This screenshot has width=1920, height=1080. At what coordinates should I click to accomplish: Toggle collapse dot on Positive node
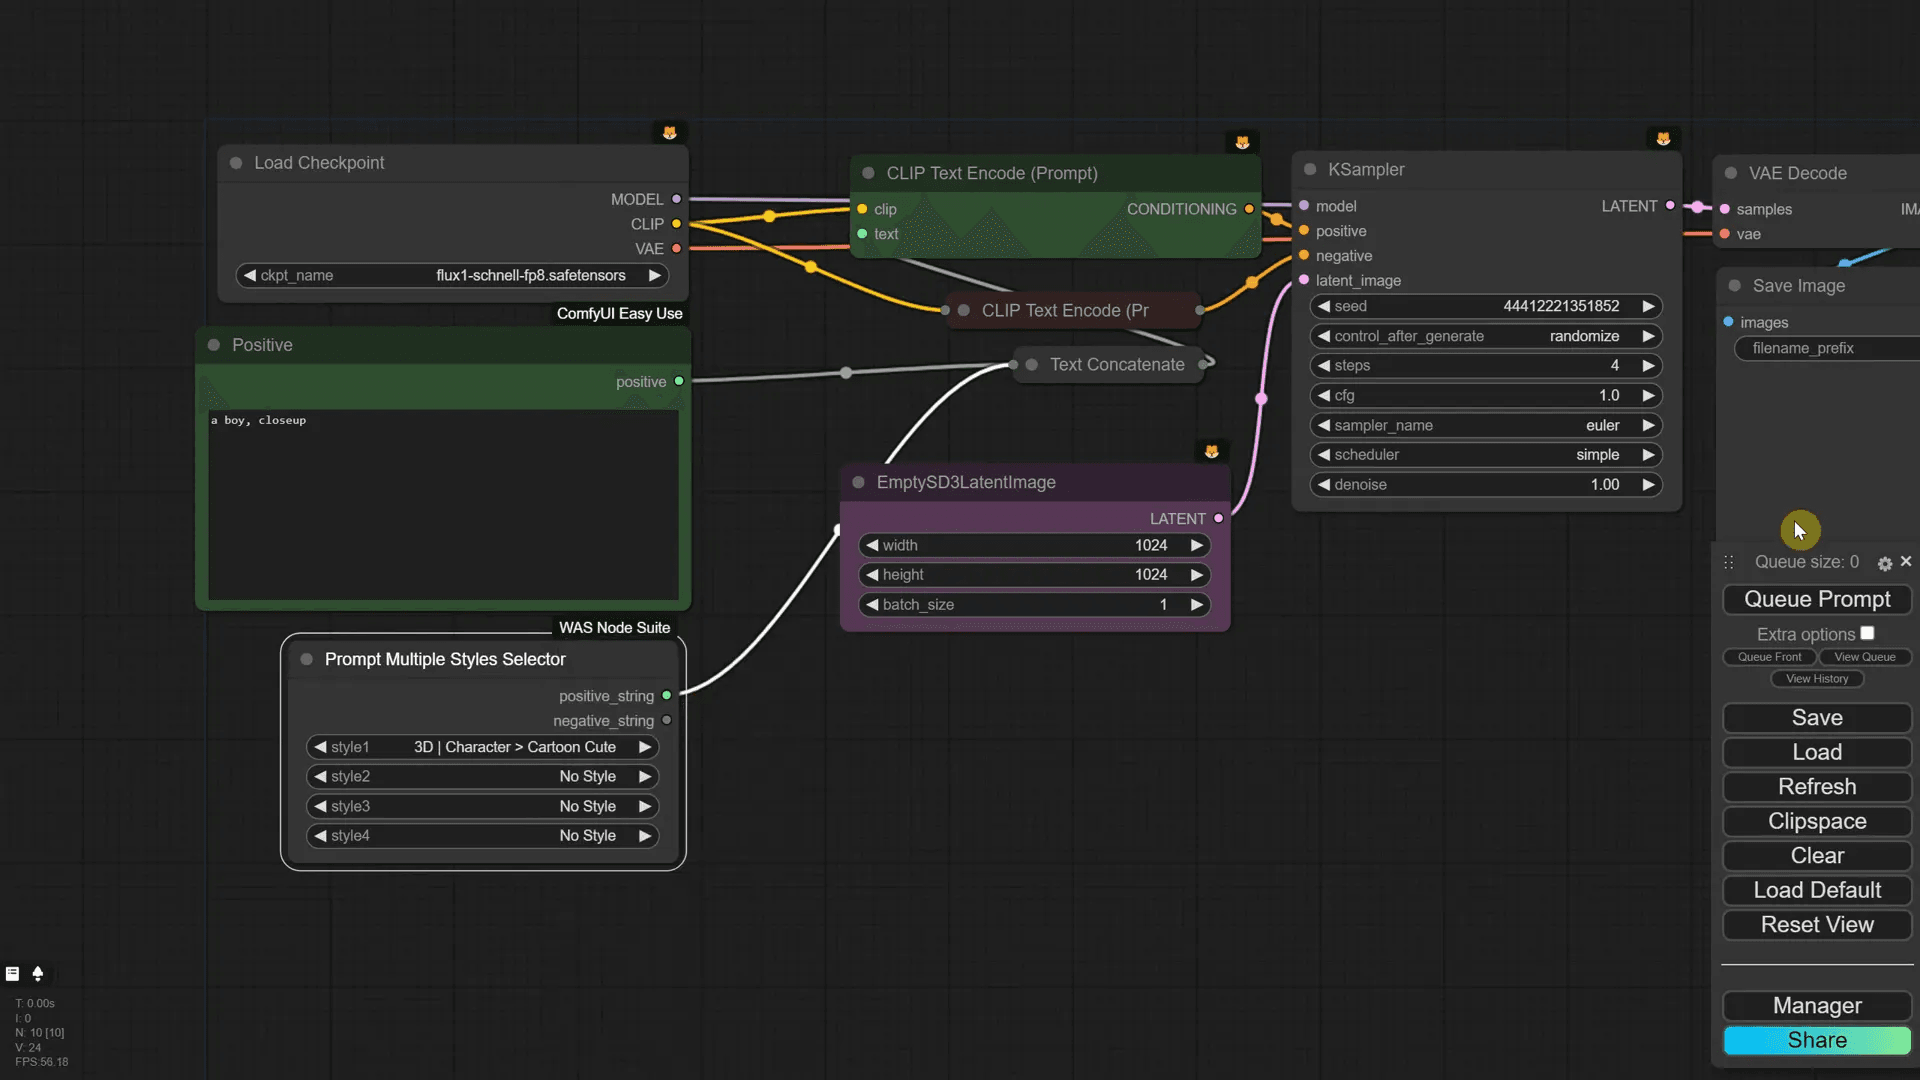(214, 345)
